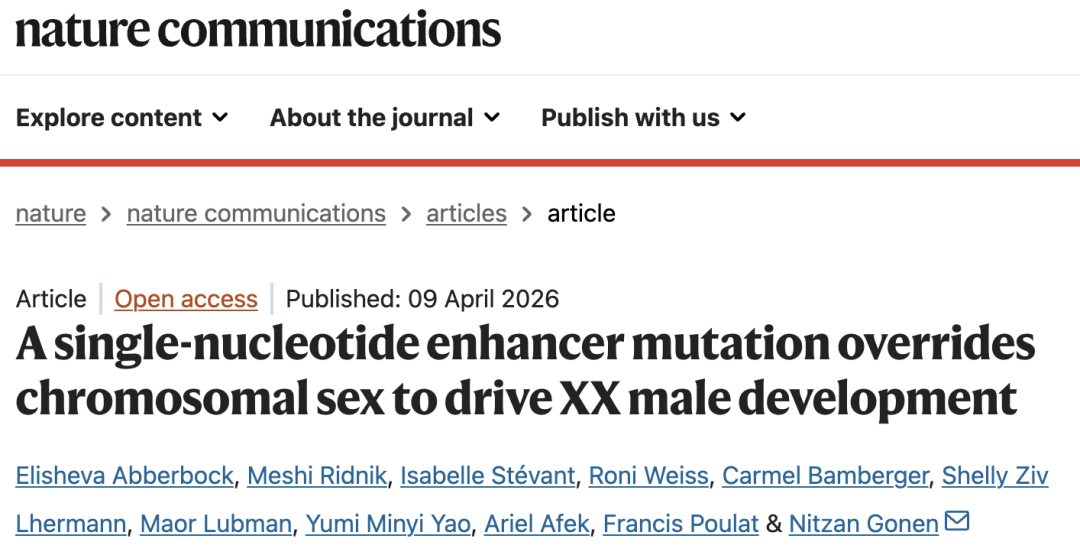Screen dimensions: 1080x555
Task: Click author Roni Weiss
Action: 649,476
